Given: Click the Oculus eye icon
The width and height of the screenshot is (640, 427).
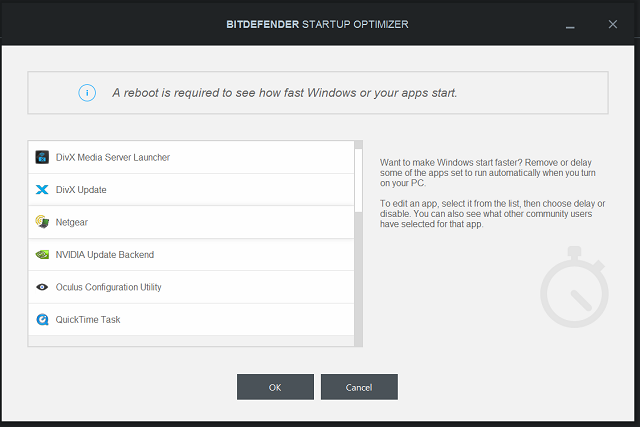Looking at the screenshot, I should click(42, 287).
